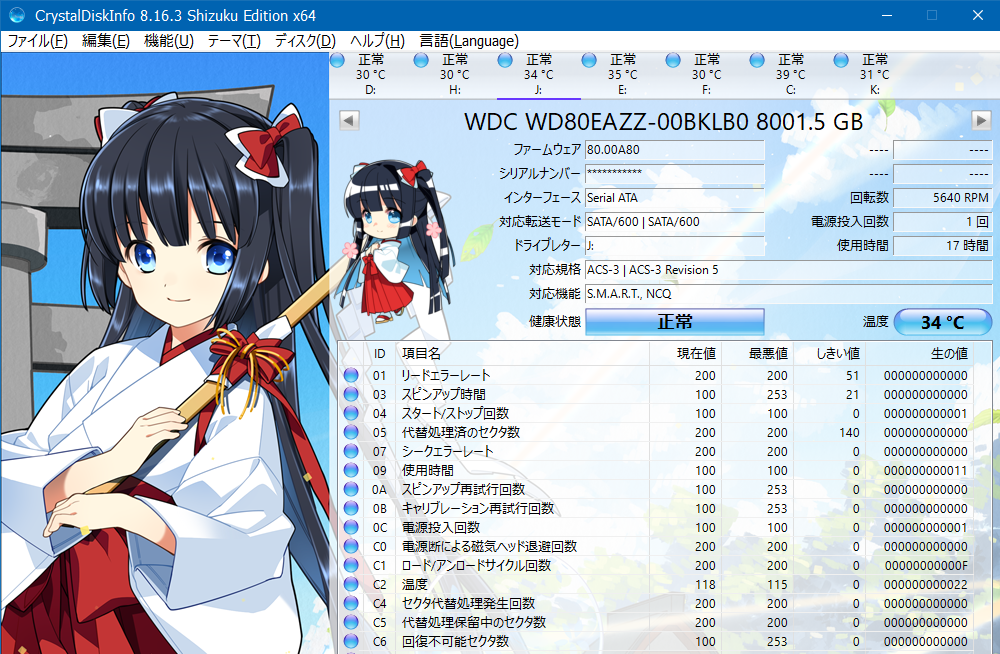This screenshot has height=654, width=1000.
Task: Click the status orb for リードエラーレート
Action: coord(351,375)
